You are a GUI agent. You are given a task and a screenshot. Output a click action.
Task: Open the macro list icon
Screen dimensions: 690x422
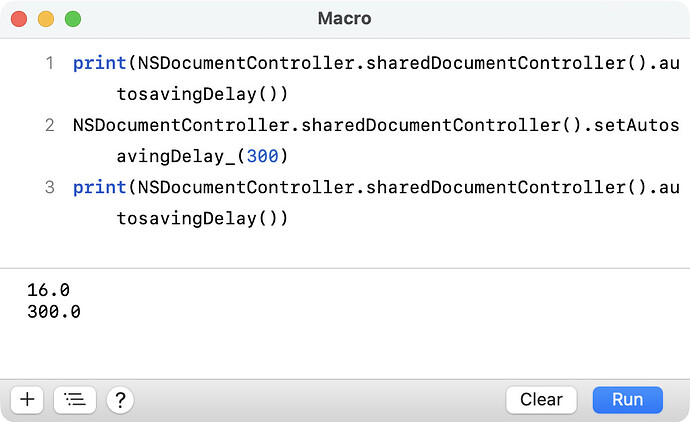pyautogui.click(x=74, y=400)
